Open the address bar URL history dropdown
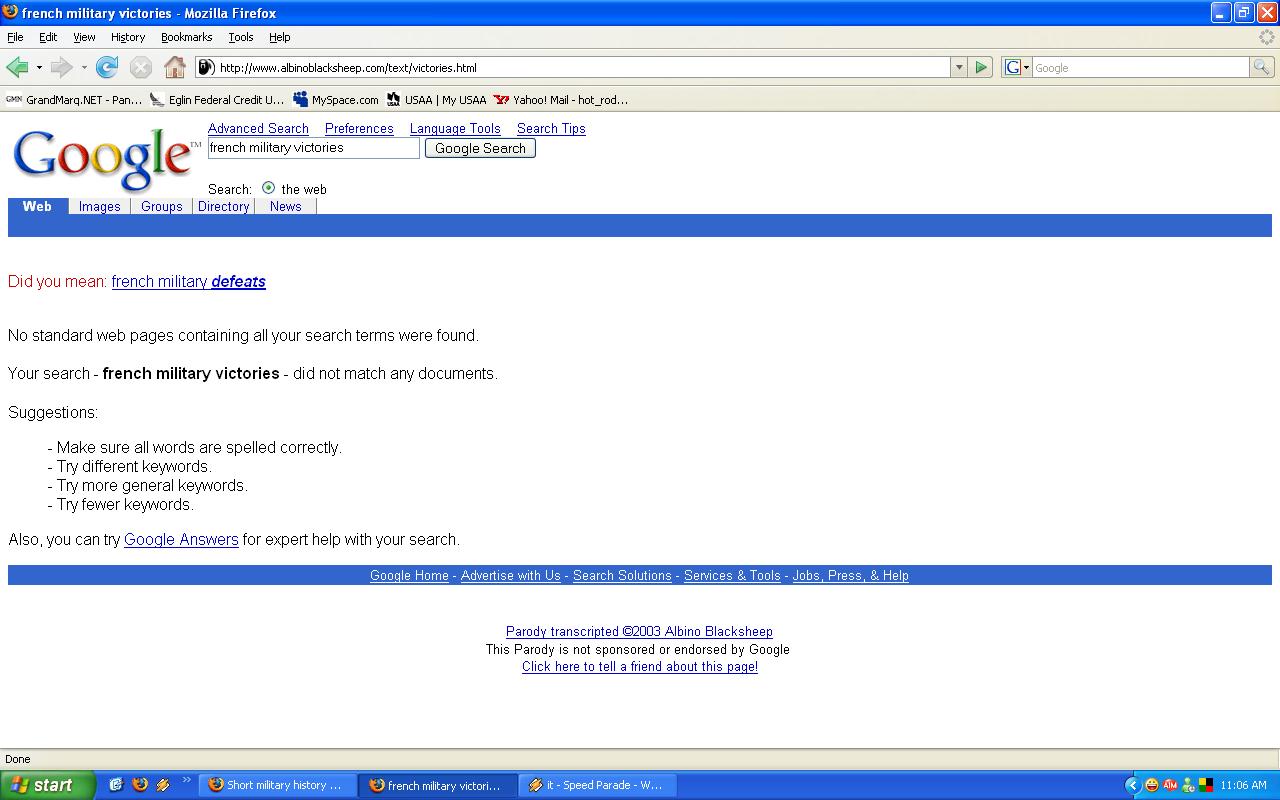The width and height of the screenshot is (1280, 800). point(959,67)
